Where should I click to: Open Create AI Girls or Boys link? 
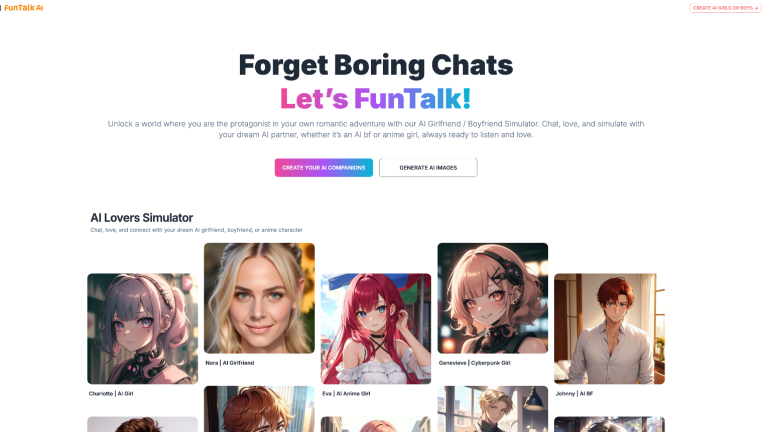(725, 8)
